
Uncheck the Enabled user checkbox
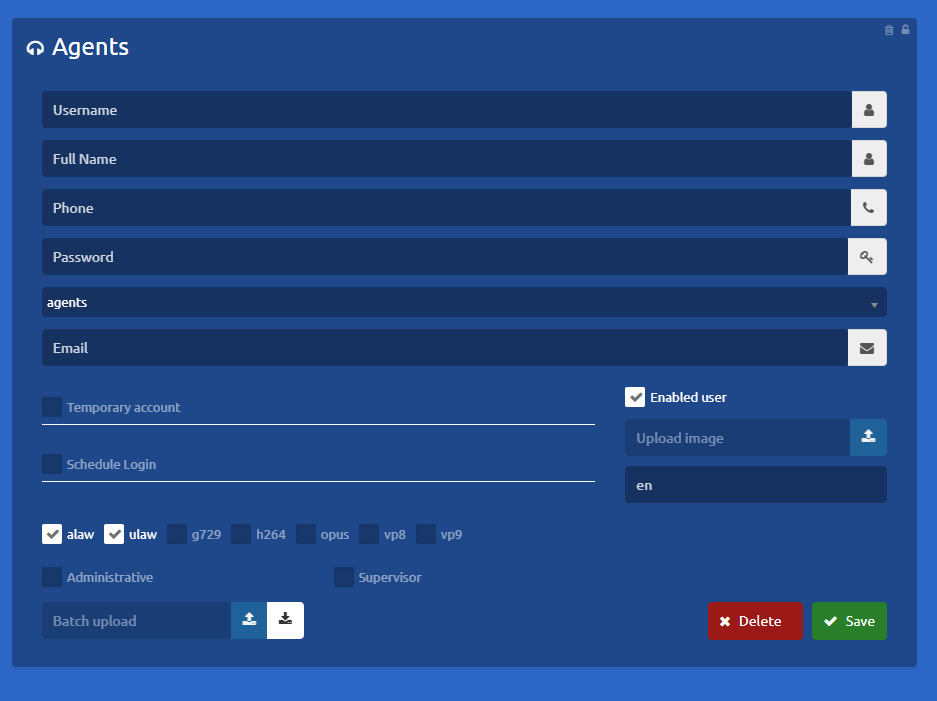pyautogui.click(x=635, y=397)
